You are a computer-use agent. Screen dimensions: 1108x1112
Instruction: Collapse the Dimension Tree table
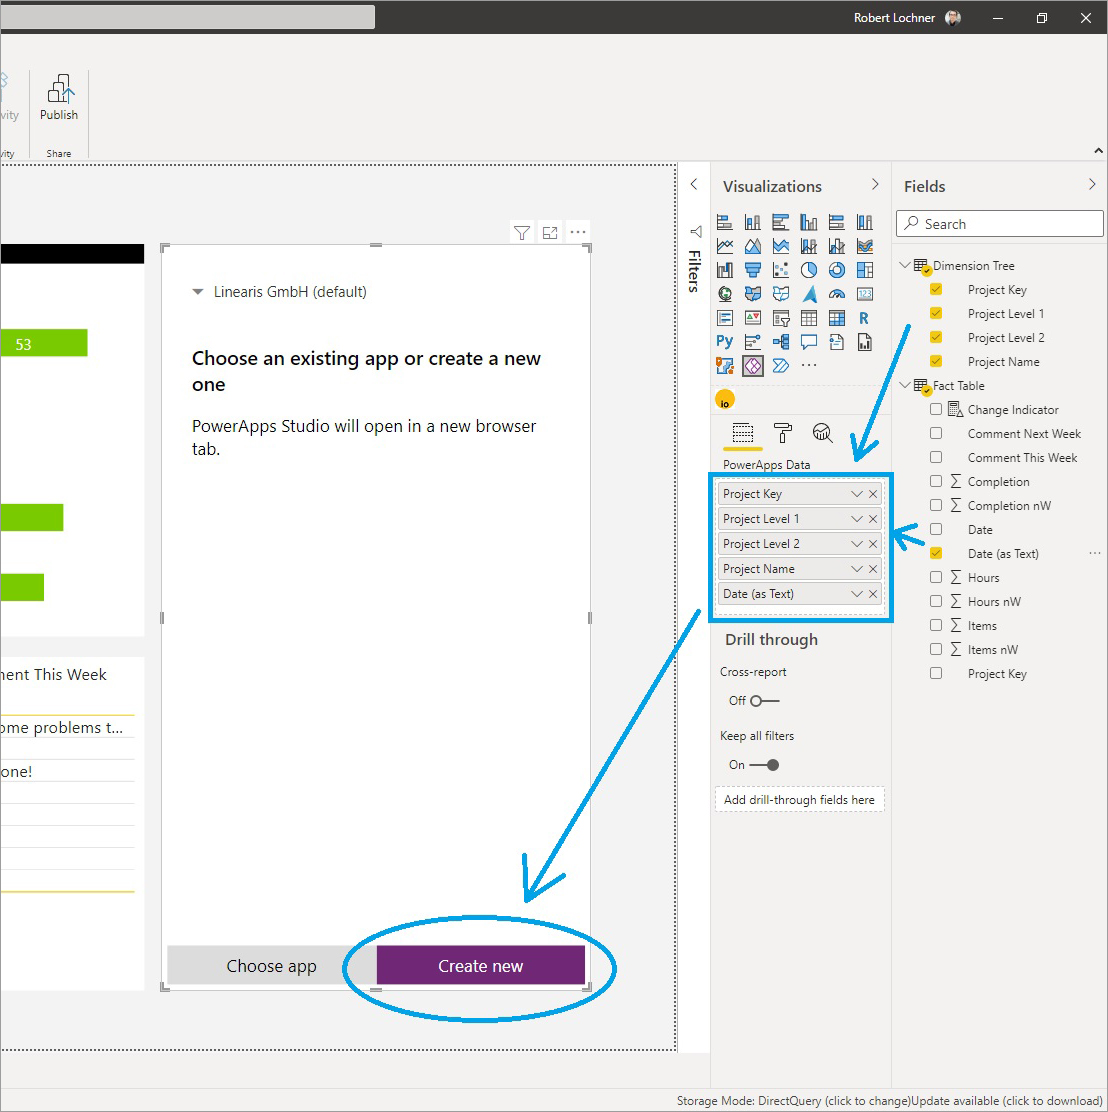(906, 265)
